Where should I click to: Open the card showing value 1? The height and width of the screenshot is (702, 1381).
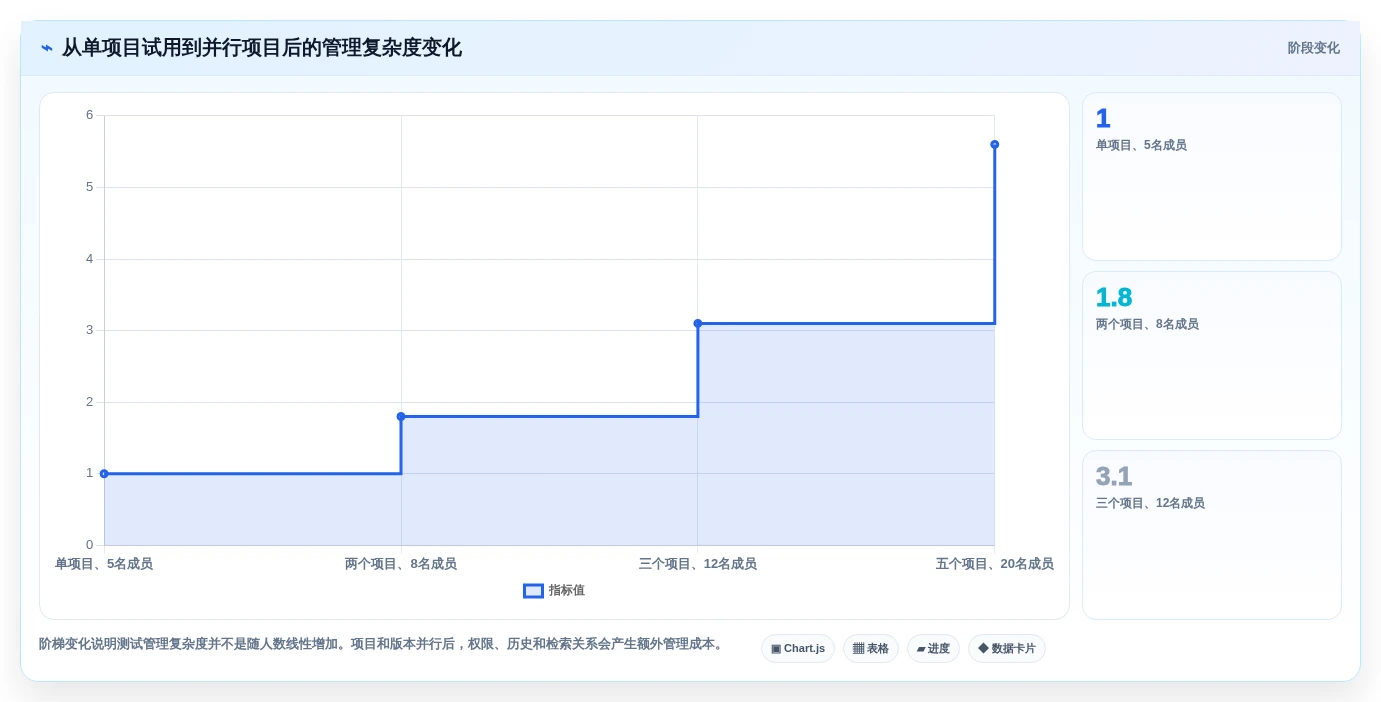coord(1212,177)
